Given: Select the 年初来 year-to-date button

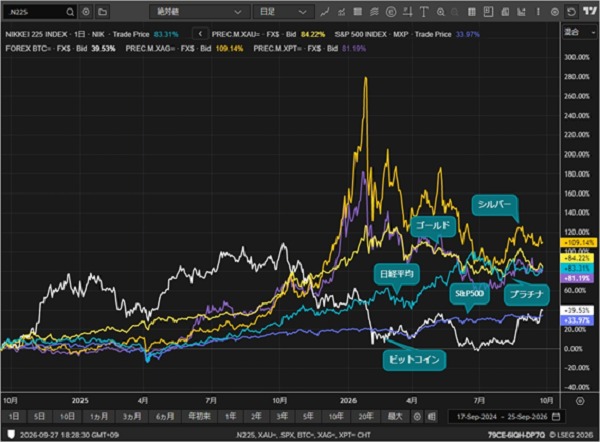Looking at the screenshot, I should point(199,416).
